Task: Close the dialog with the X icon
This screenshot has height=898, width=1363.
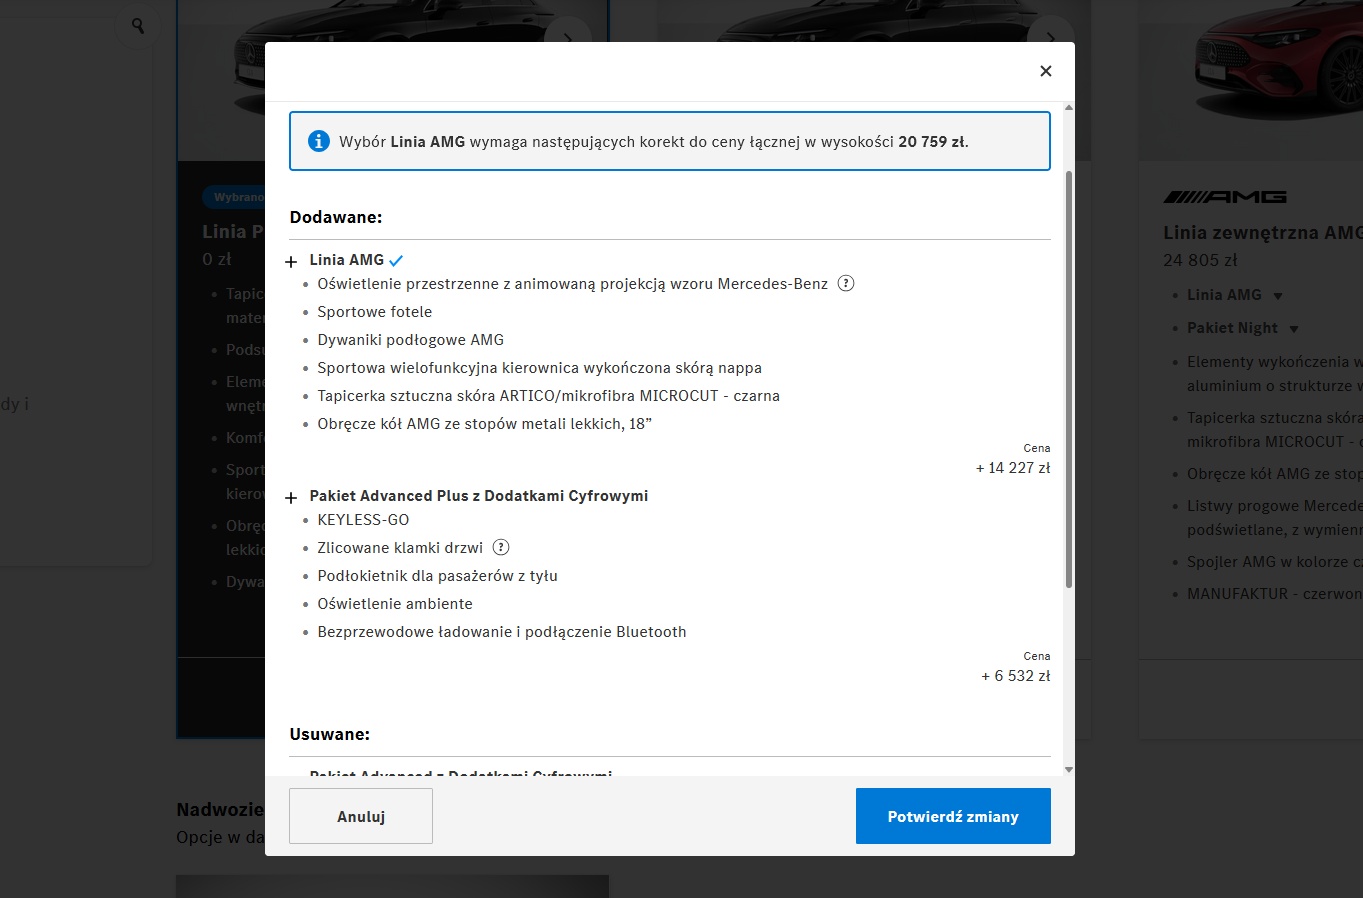Action: 1046,71
